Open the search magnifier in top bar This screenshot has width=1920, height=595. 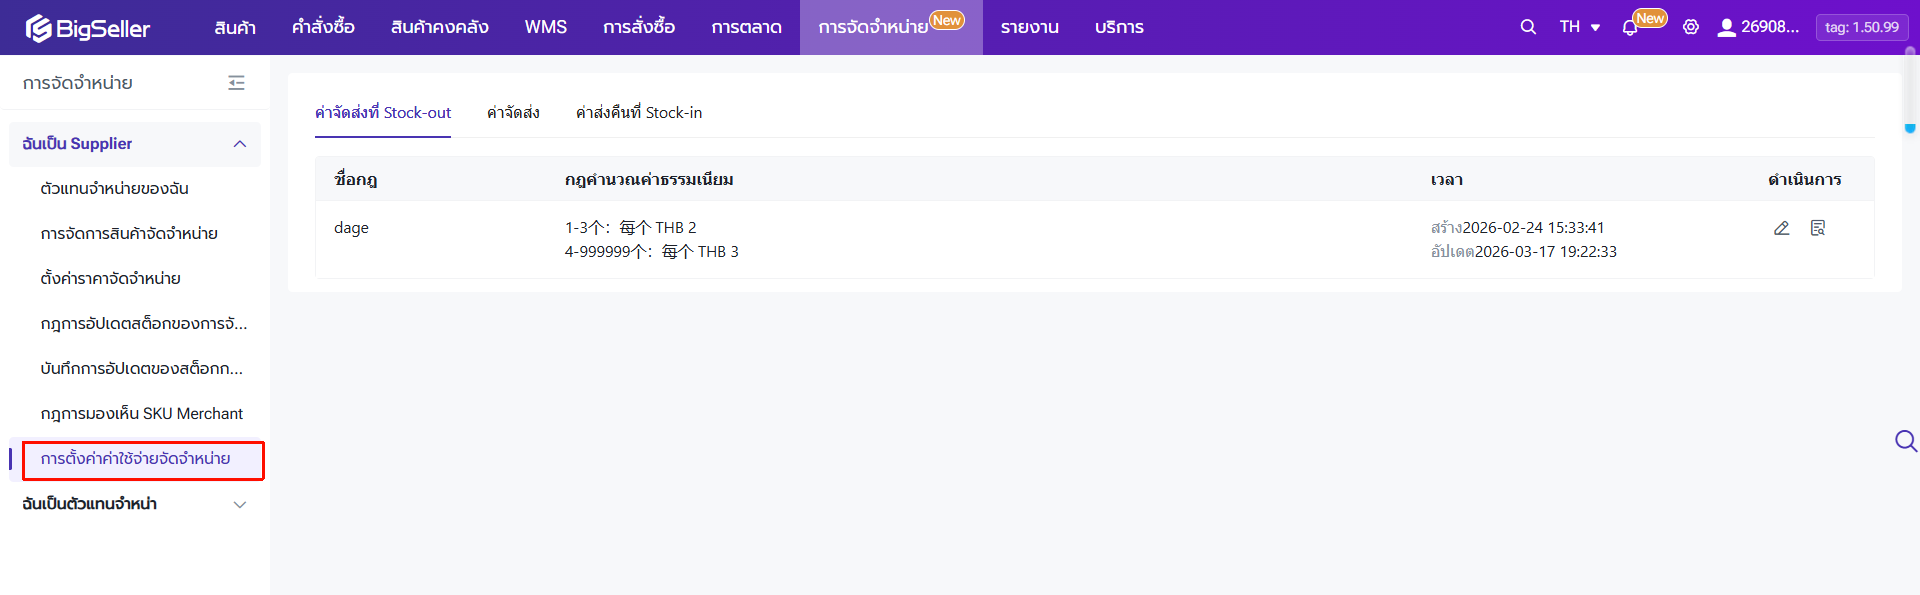[x=1528, y=27]
